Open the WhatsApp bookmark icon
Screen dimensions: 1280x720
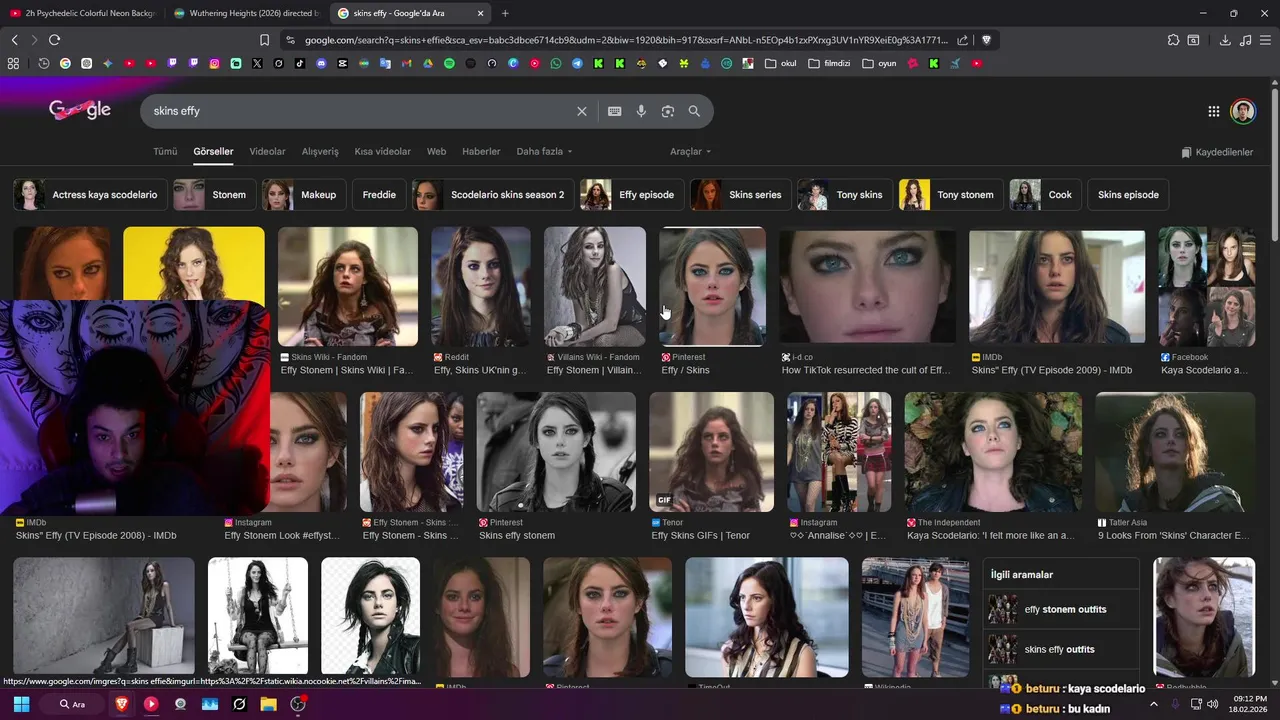tap(556, 63)
